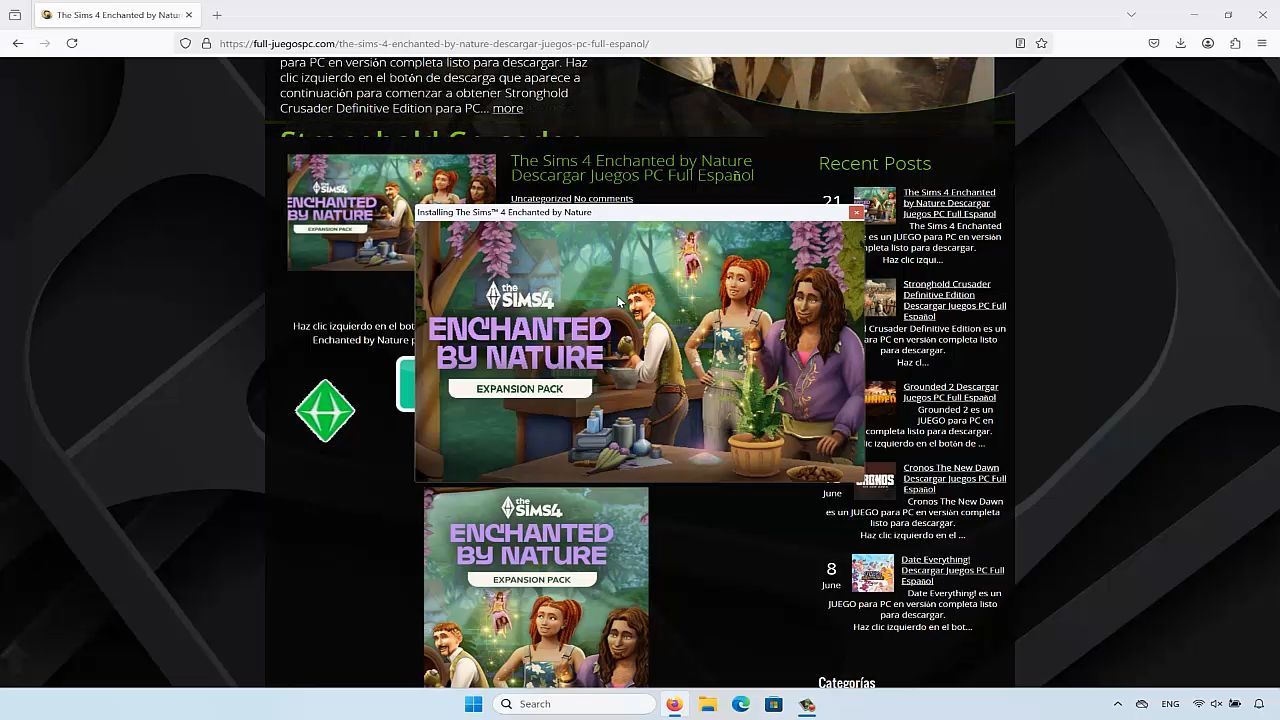Launch Microsoft Edge from the taskbar

[741, 704]
